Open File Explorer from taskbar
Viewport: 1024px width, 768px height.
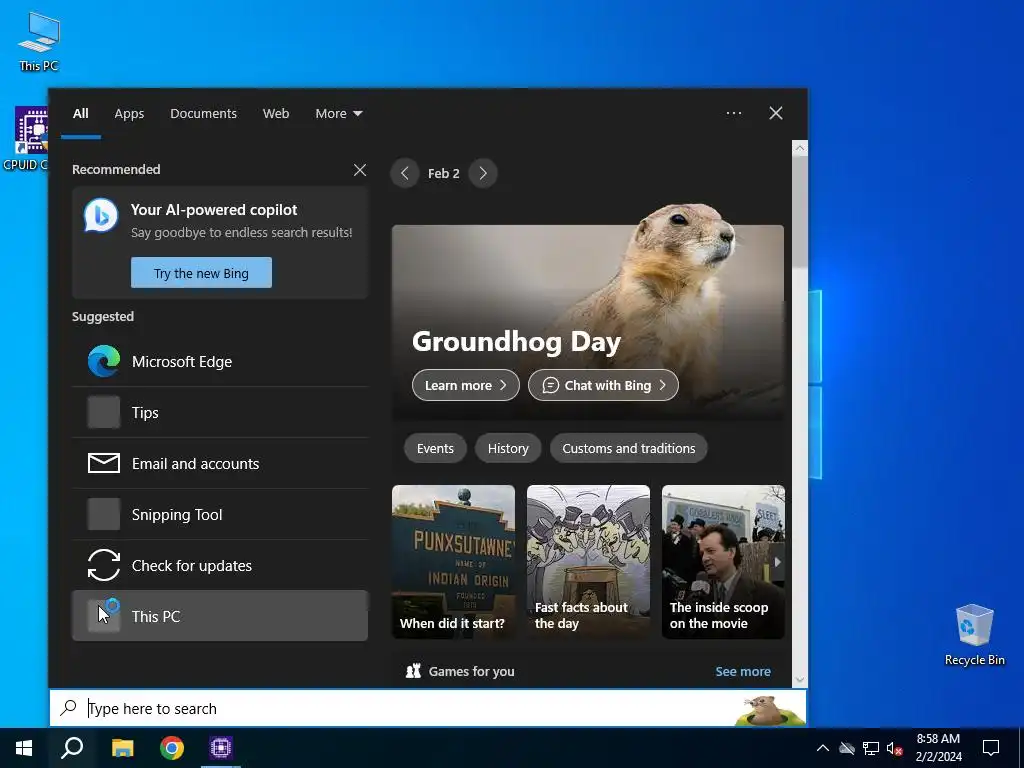(x=122, y=748)
